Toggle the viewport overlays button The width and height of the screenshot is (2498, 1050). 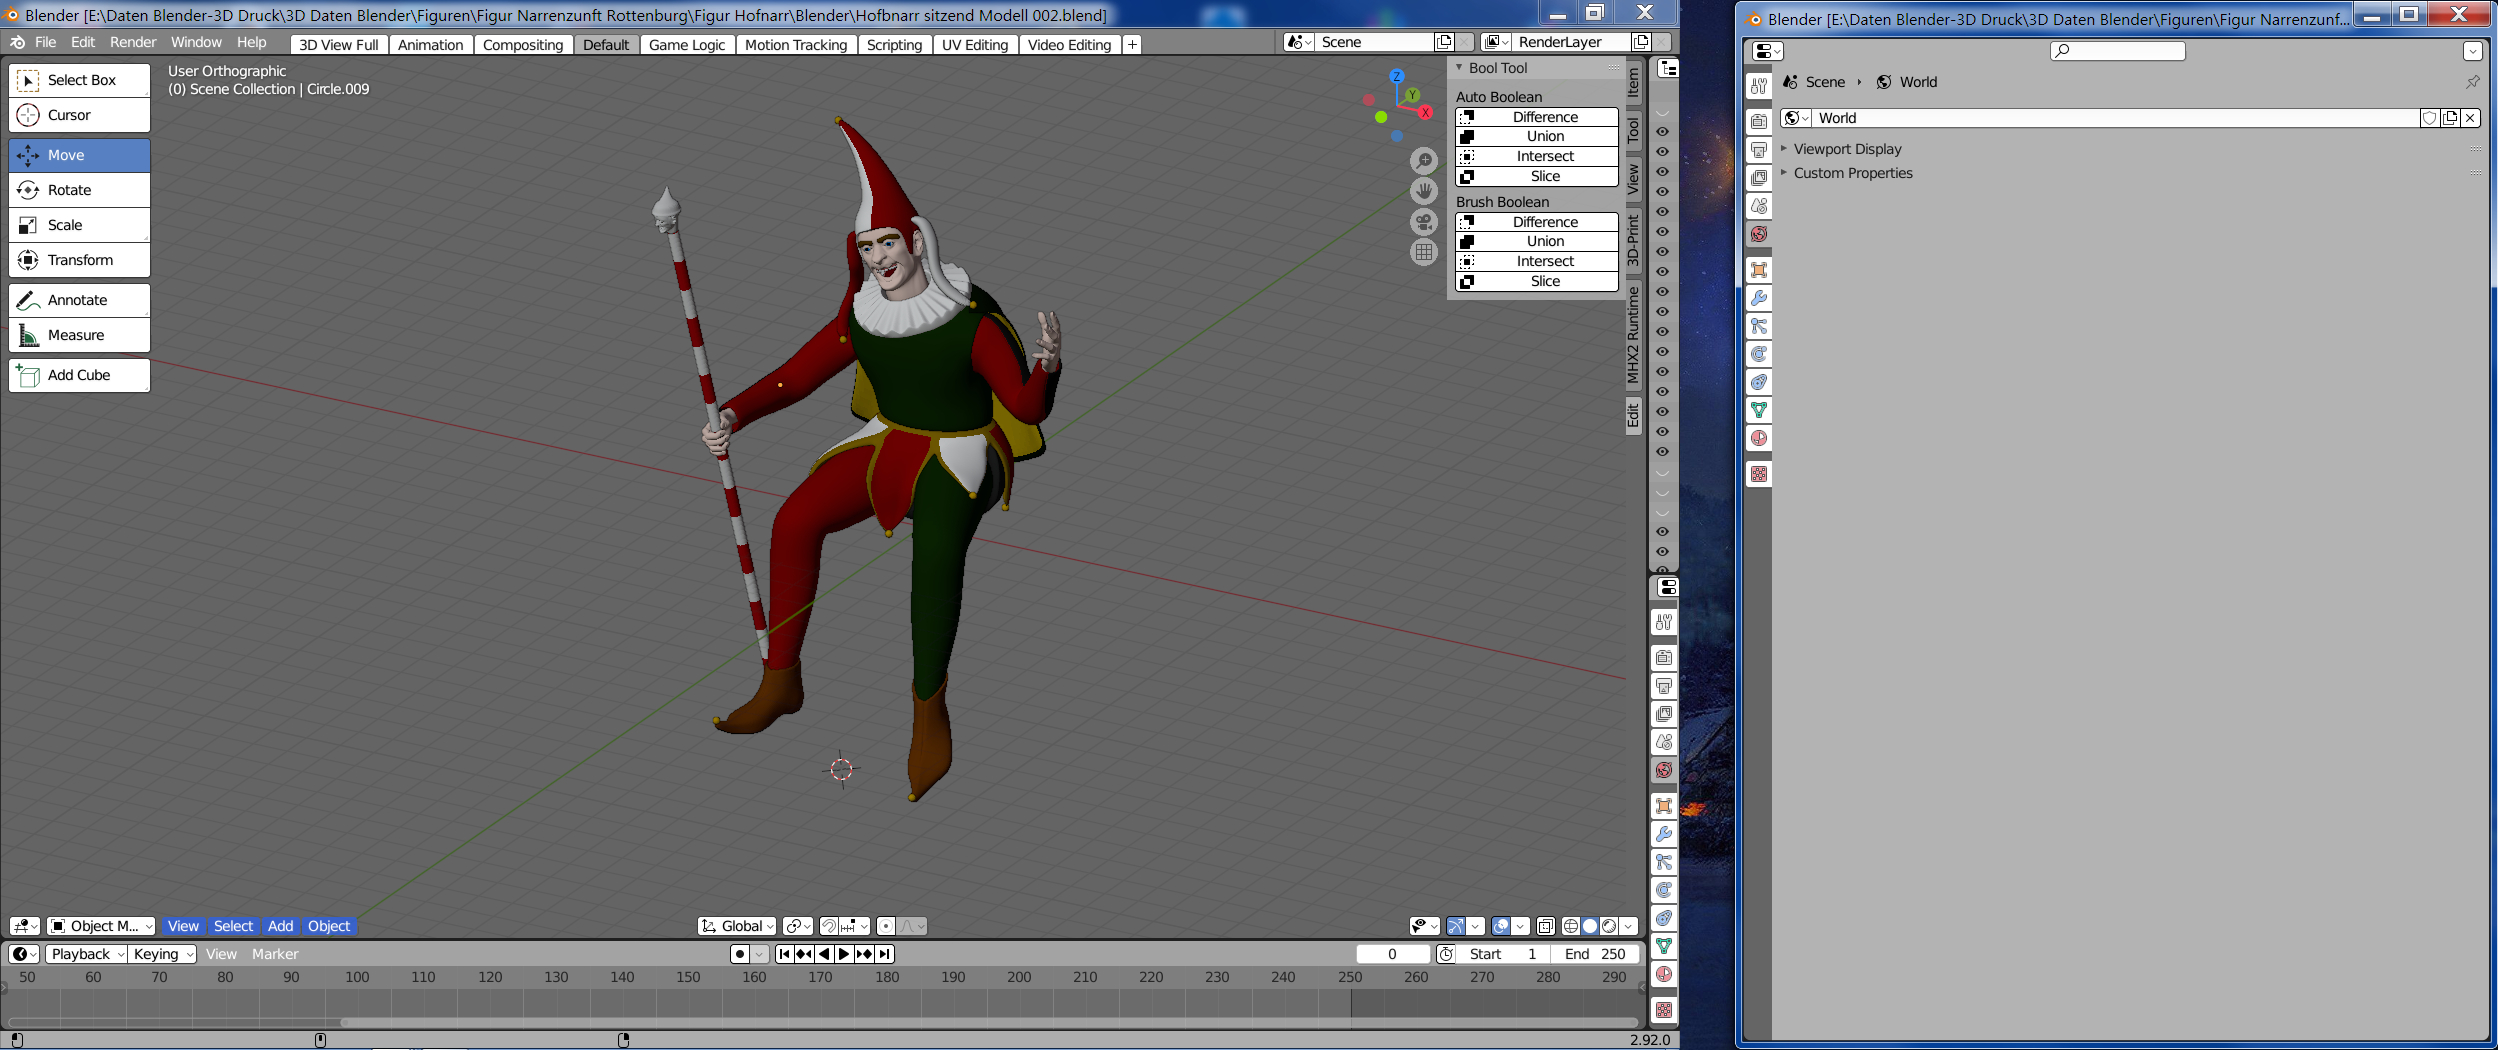point(1500,926)
